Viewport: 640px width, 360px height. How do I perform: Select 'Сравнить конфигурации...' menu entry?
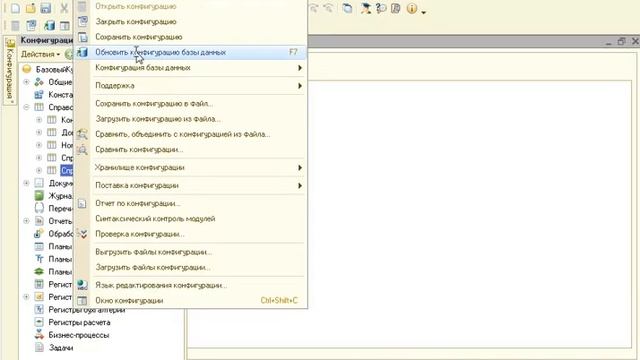pyautogui.click(x=190, y=149)
